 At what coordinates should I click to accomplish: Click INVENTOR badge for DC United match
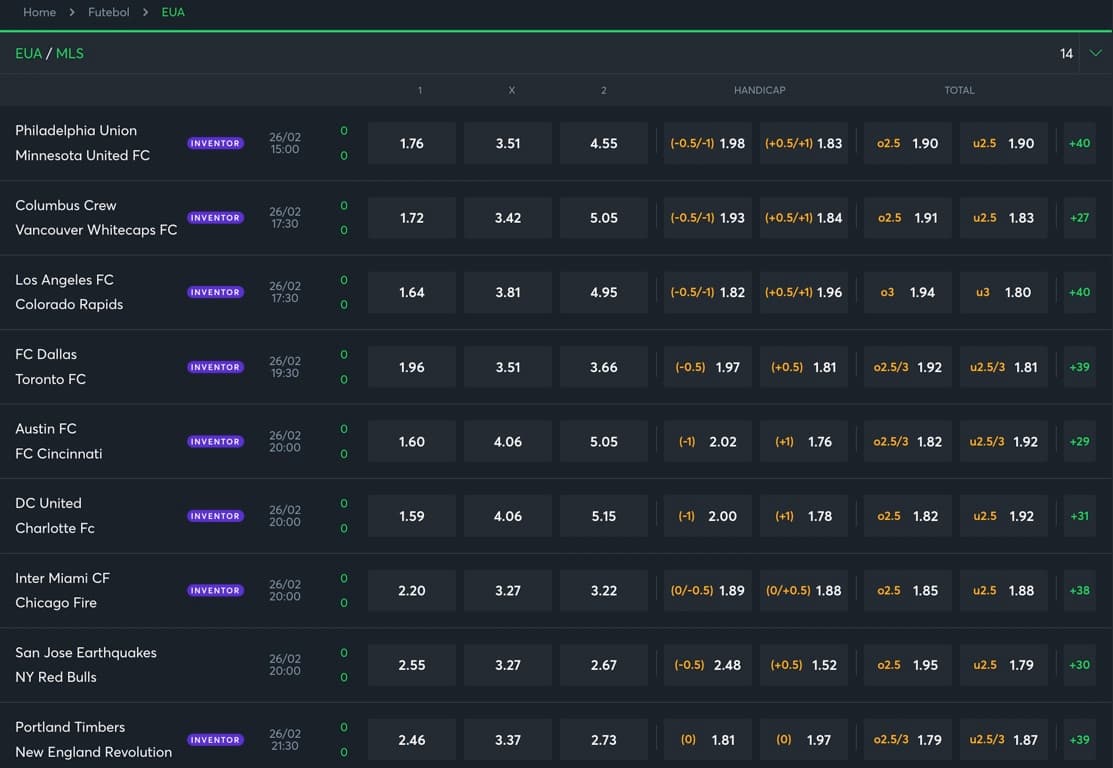click(x=215, y=516)
